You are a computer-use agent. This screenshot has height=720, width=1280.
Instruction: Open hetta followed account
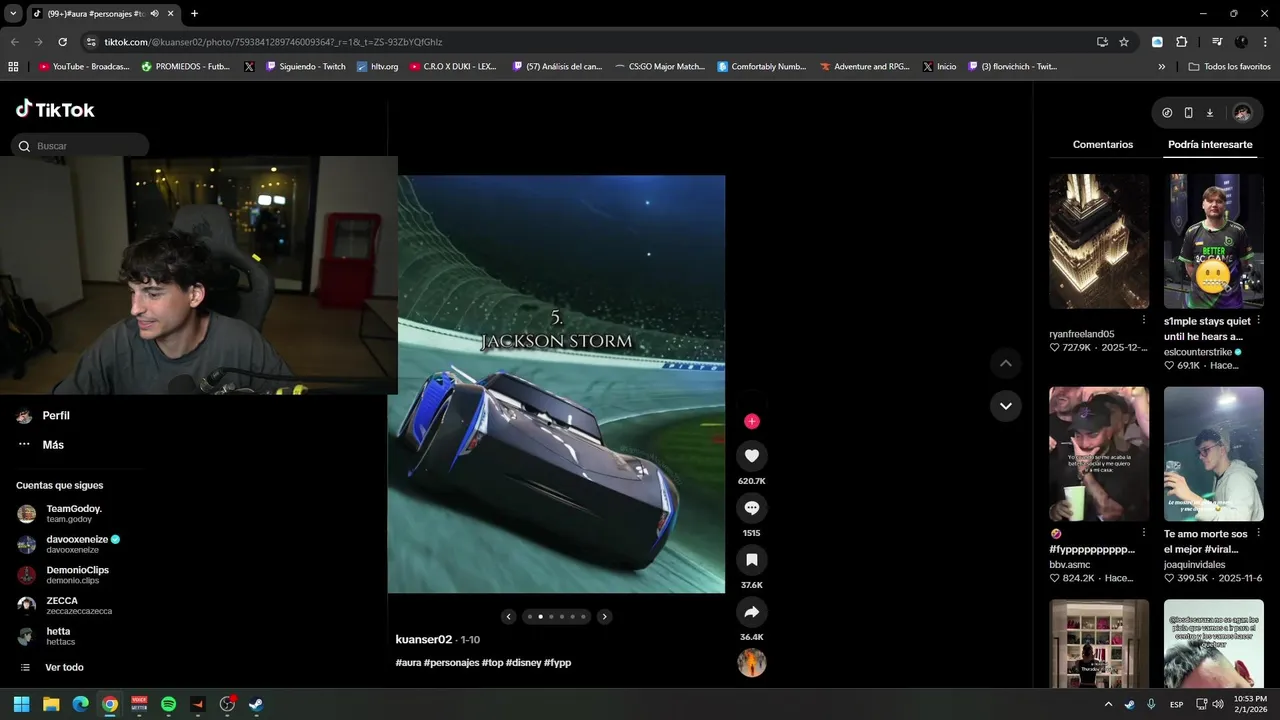point(45,637)
